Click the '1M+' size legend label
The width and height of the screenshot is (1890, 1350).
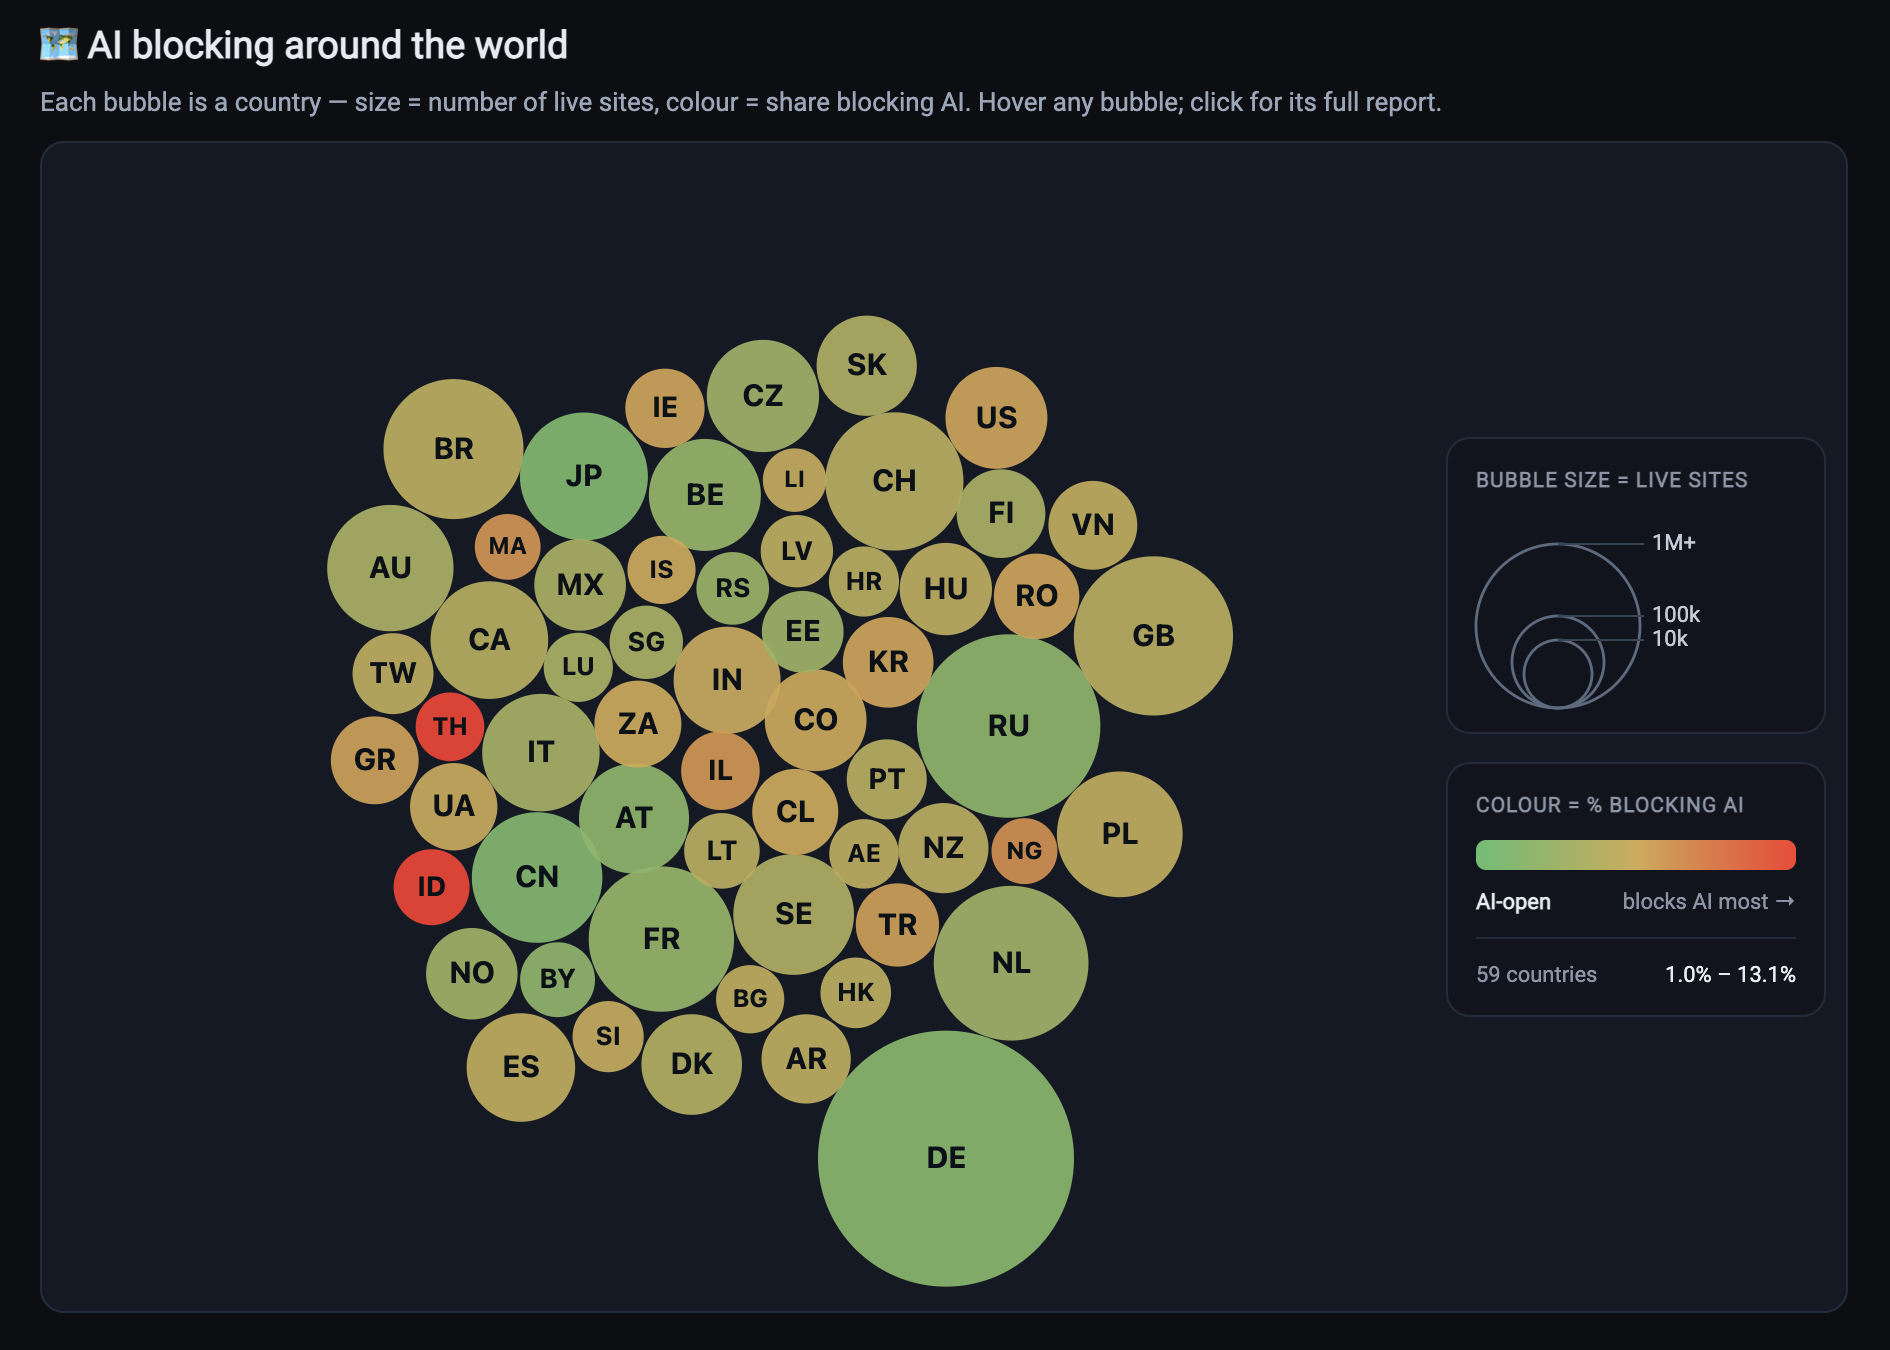[x=1673, y=543]
